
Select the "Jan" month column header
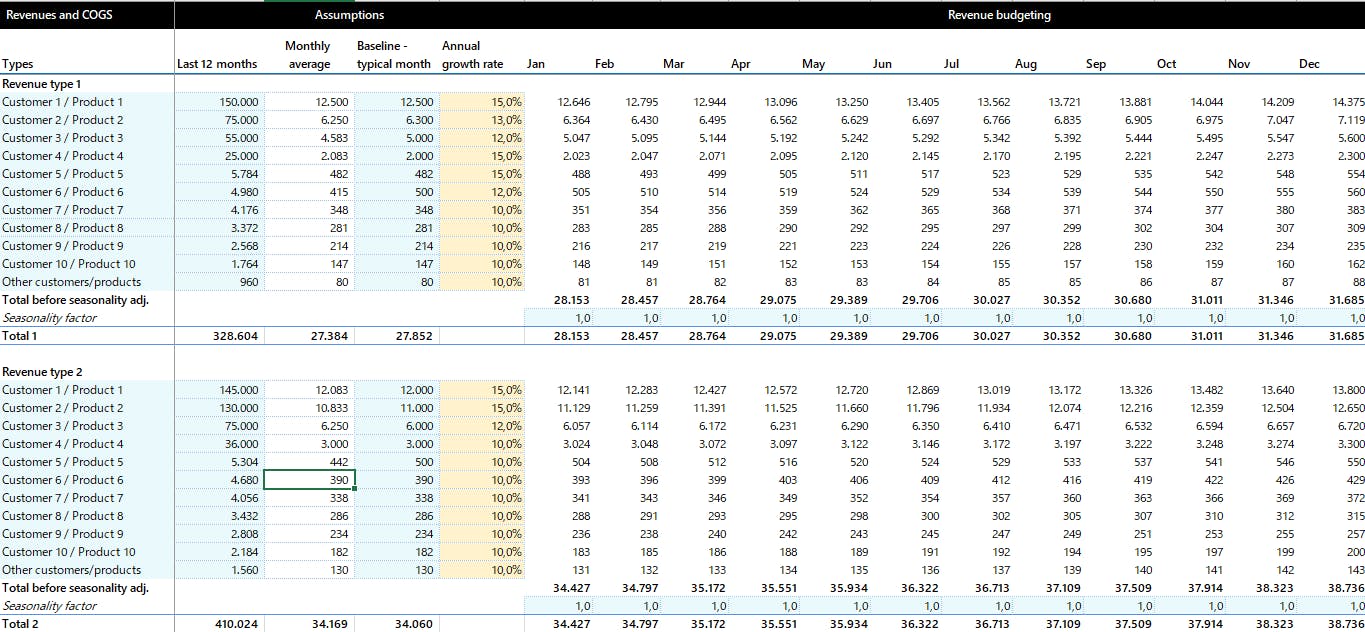coord(536,64)
